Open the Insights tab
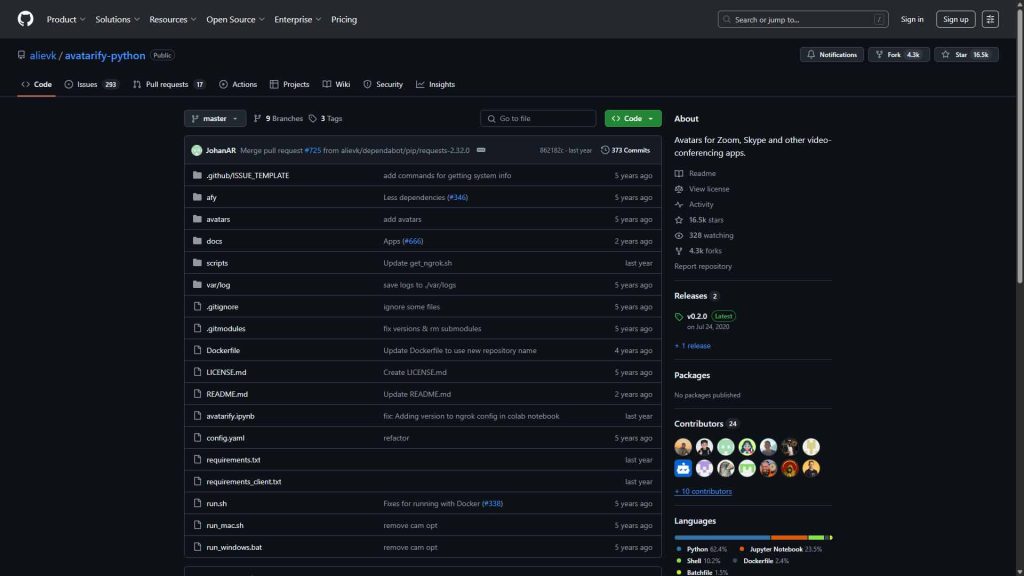 pyautogui.click(x=436, y=84)
